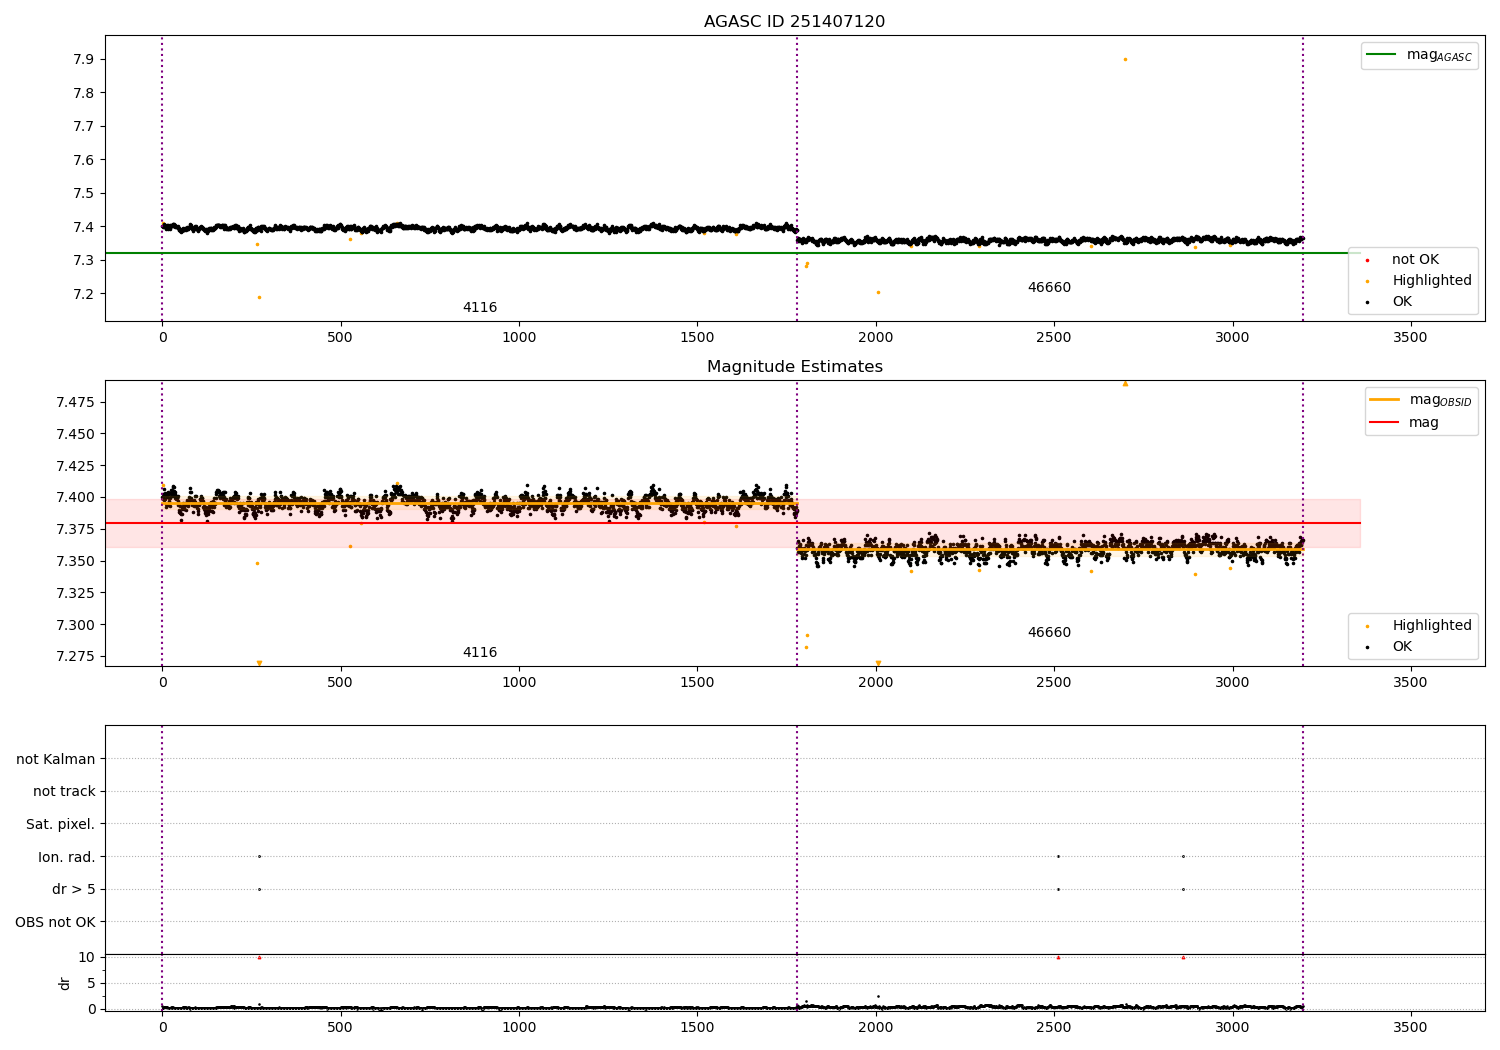Click the rotated 'dr' axis label
The width and height of the screenshot is (1500, 1050).
[x=65, y=984]
